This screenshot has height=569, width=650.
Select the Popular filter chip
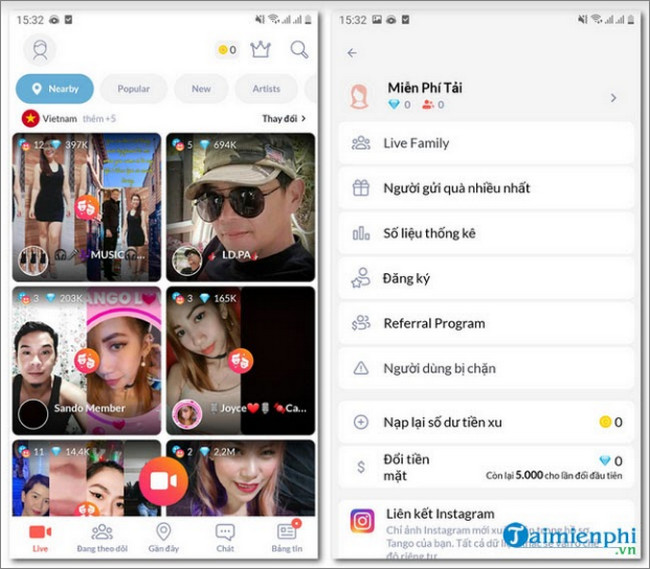[x=133, y=89]
